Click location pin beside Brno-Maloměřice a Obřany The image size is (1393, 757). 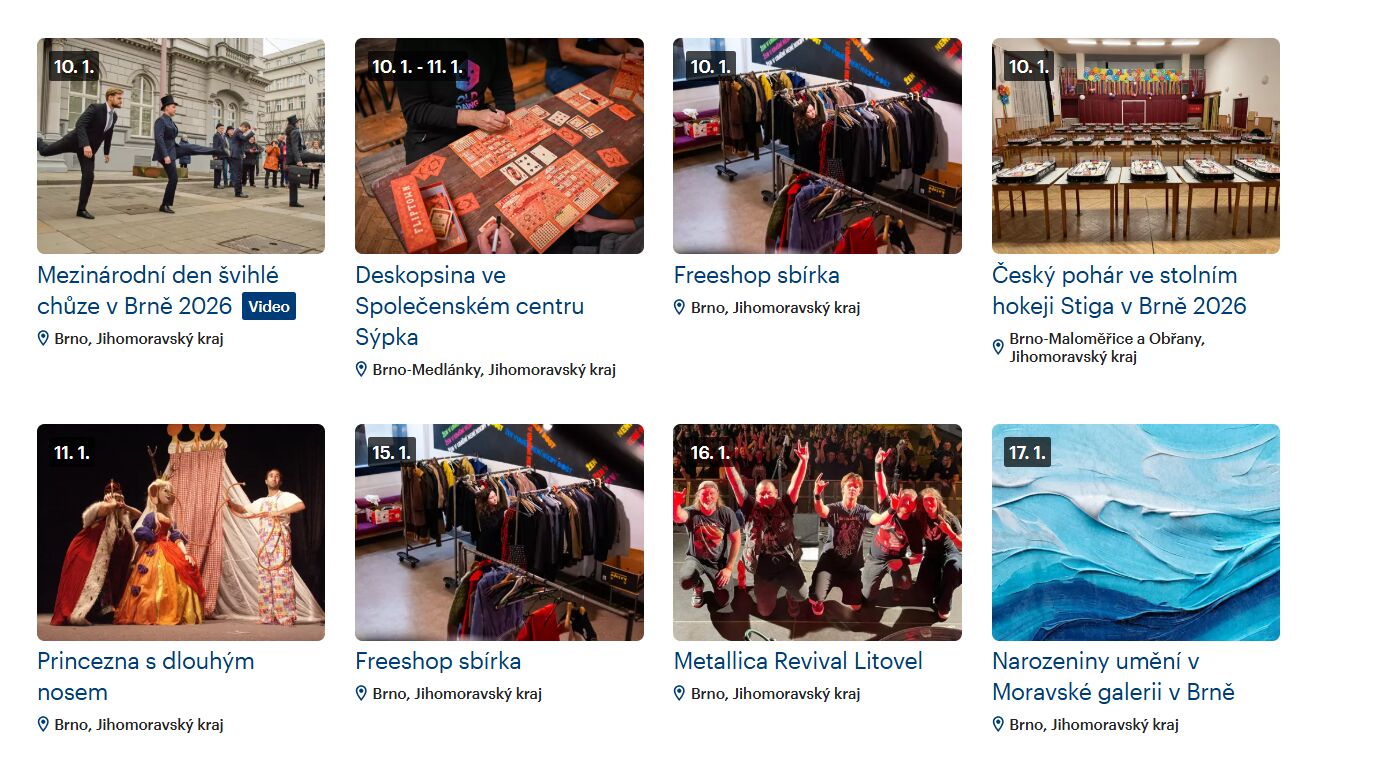point(998,347)
